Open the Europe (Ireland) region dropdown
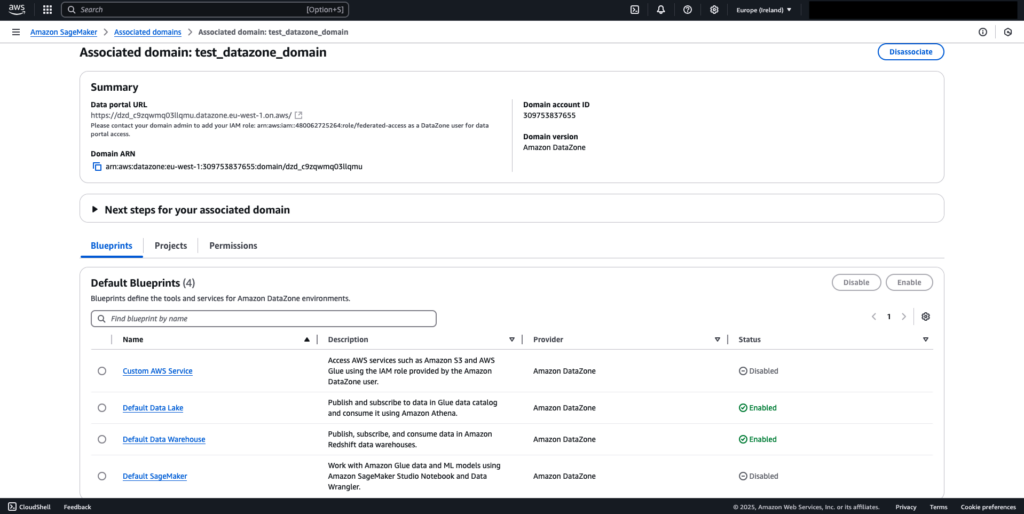This screenshot has height=514, width=1024. click(763, 10)
